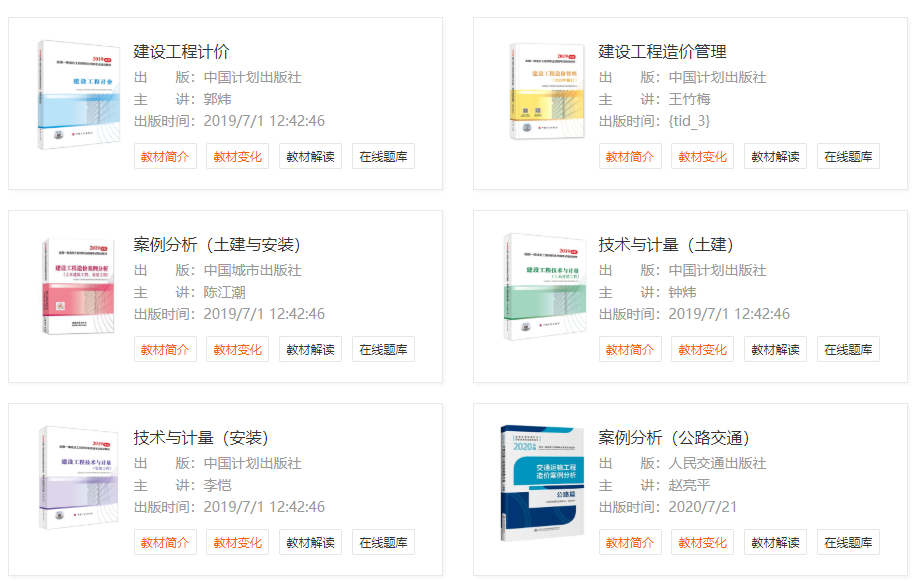
Task: Select the lecturer name 赵亮平
Action: [x=690, y=485]
